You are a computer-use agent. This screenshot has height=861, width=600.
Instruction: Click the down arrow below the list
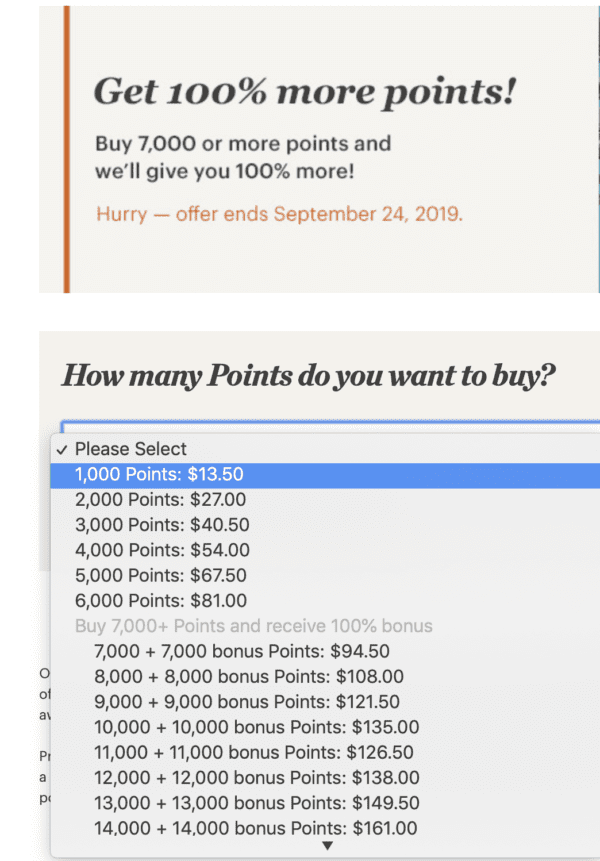[x=327, y=847]
